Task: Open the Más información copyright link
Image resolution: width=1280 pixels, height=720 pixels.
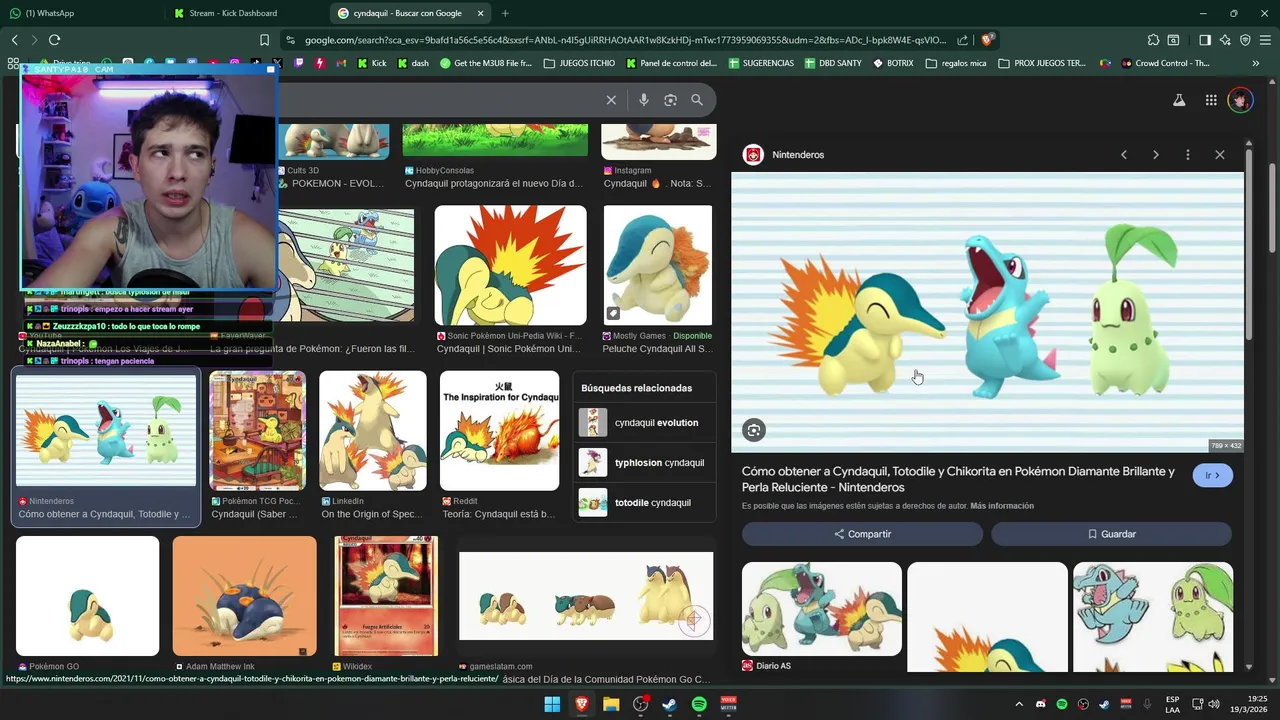Action: (x=1002, y=506)
